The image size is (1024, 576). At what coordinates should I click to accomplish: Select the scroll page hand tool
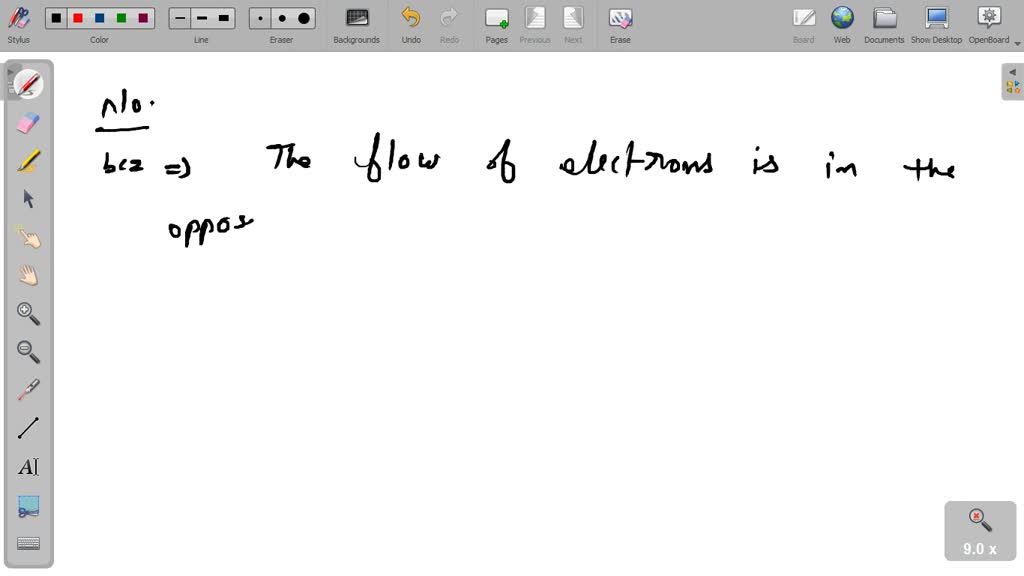point(28,275)
